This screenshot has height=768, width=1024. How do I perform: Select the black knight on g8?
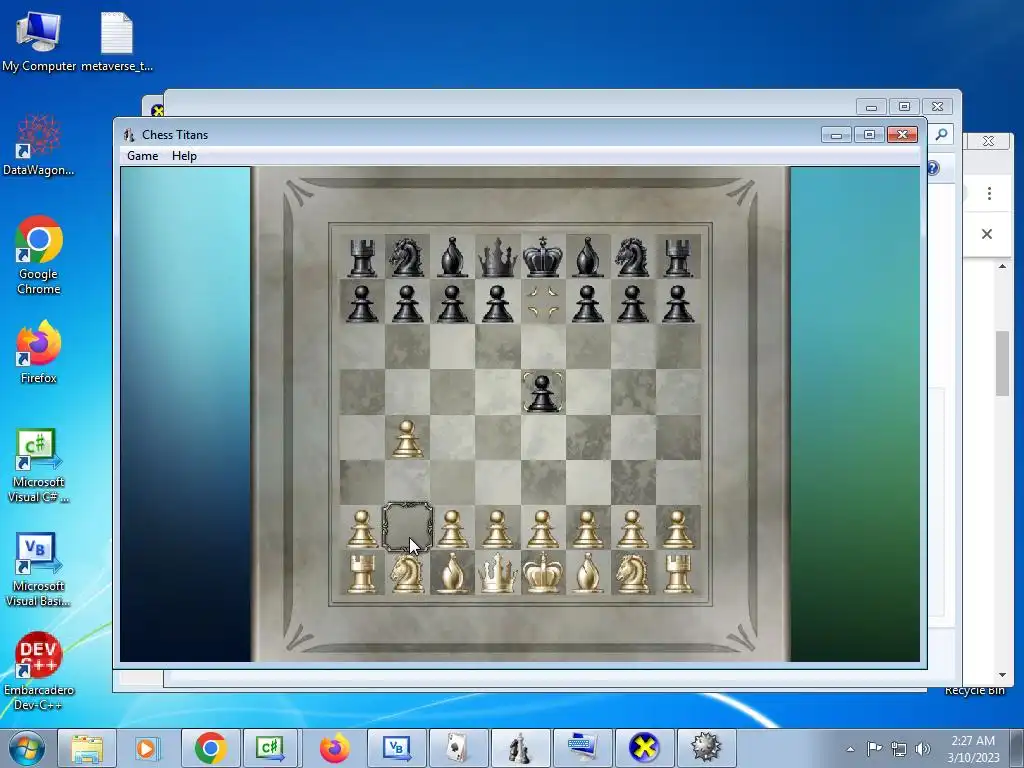[632, 257]
